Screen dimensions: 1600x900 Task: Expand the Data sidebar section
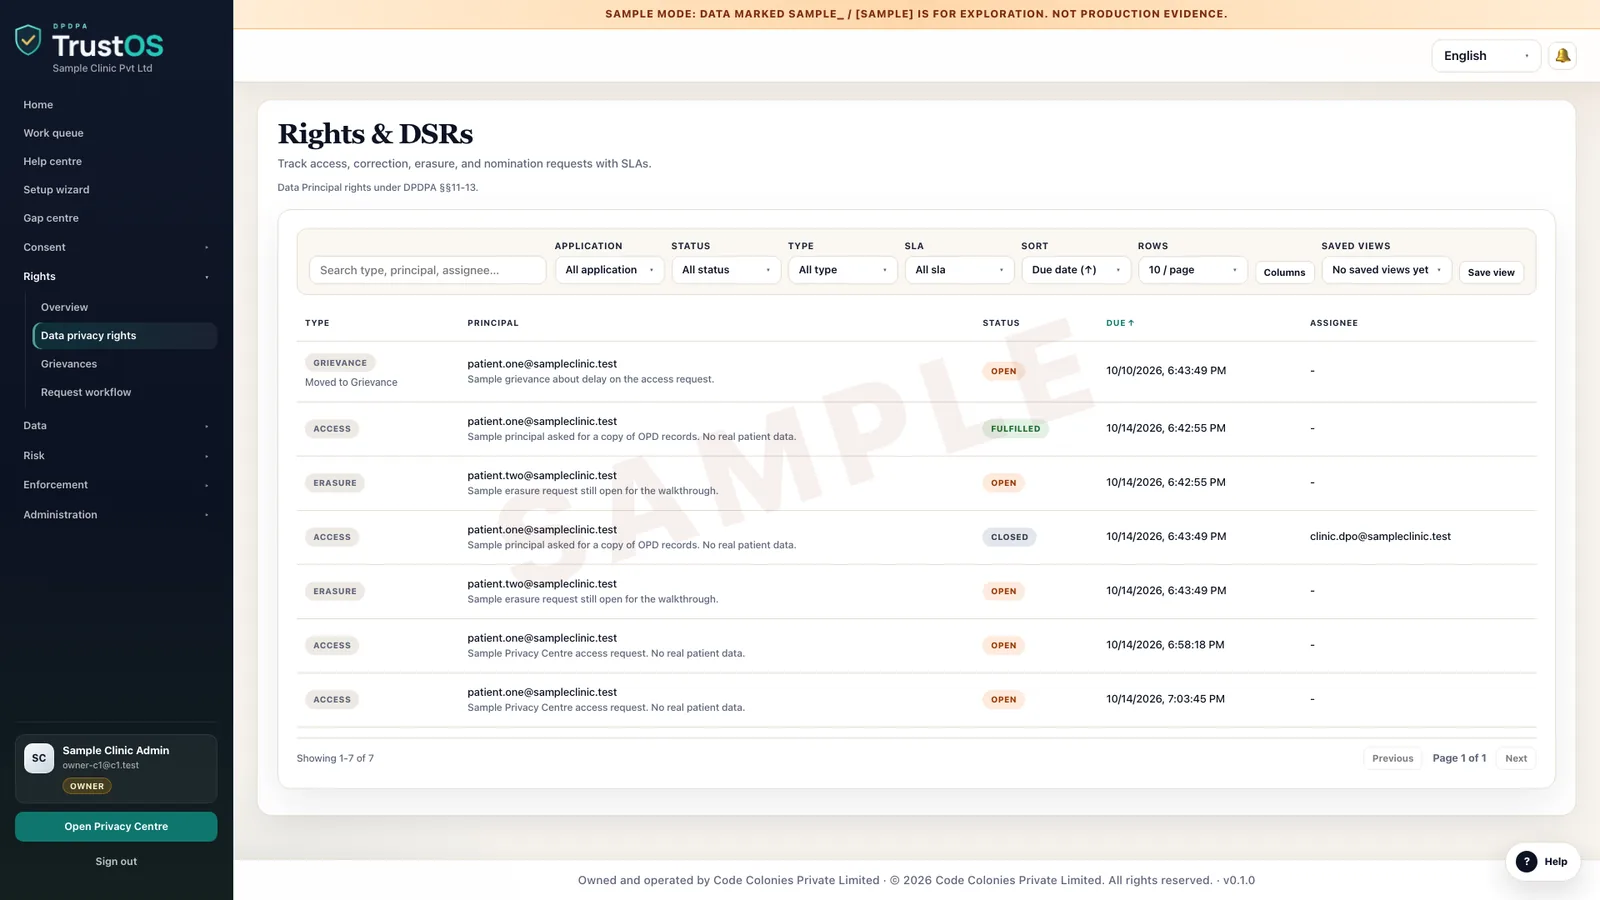(x=116, y=426)
